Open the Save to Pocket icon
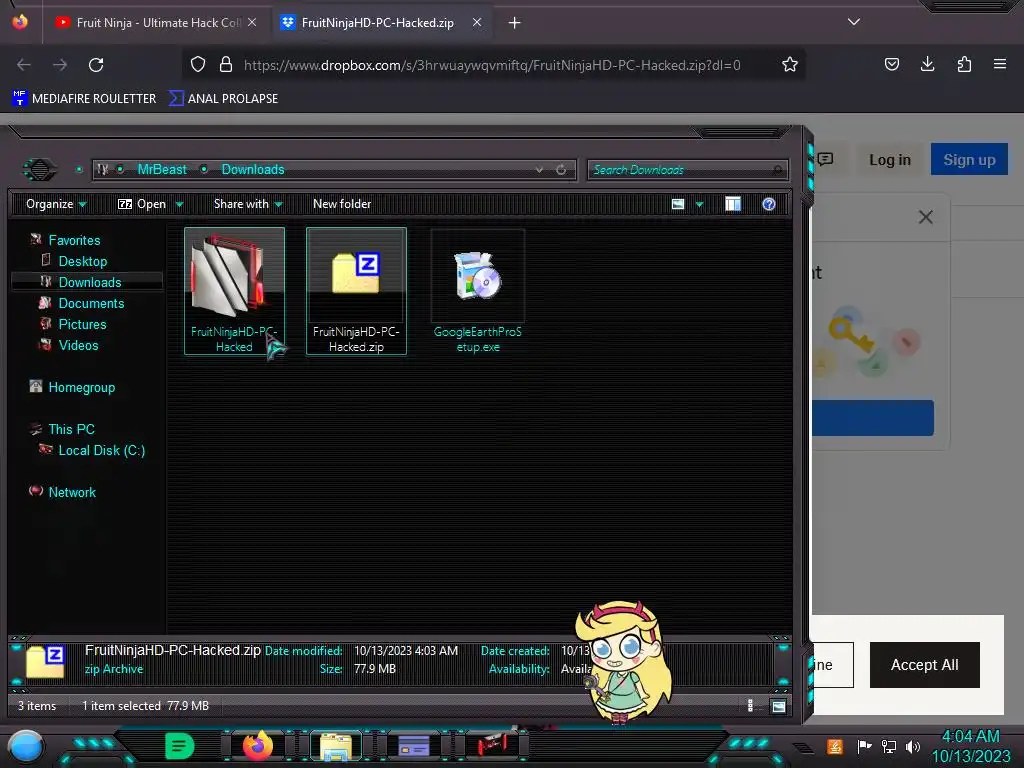This screenshot has width=1024, height=768. click(x=891, y=64)
